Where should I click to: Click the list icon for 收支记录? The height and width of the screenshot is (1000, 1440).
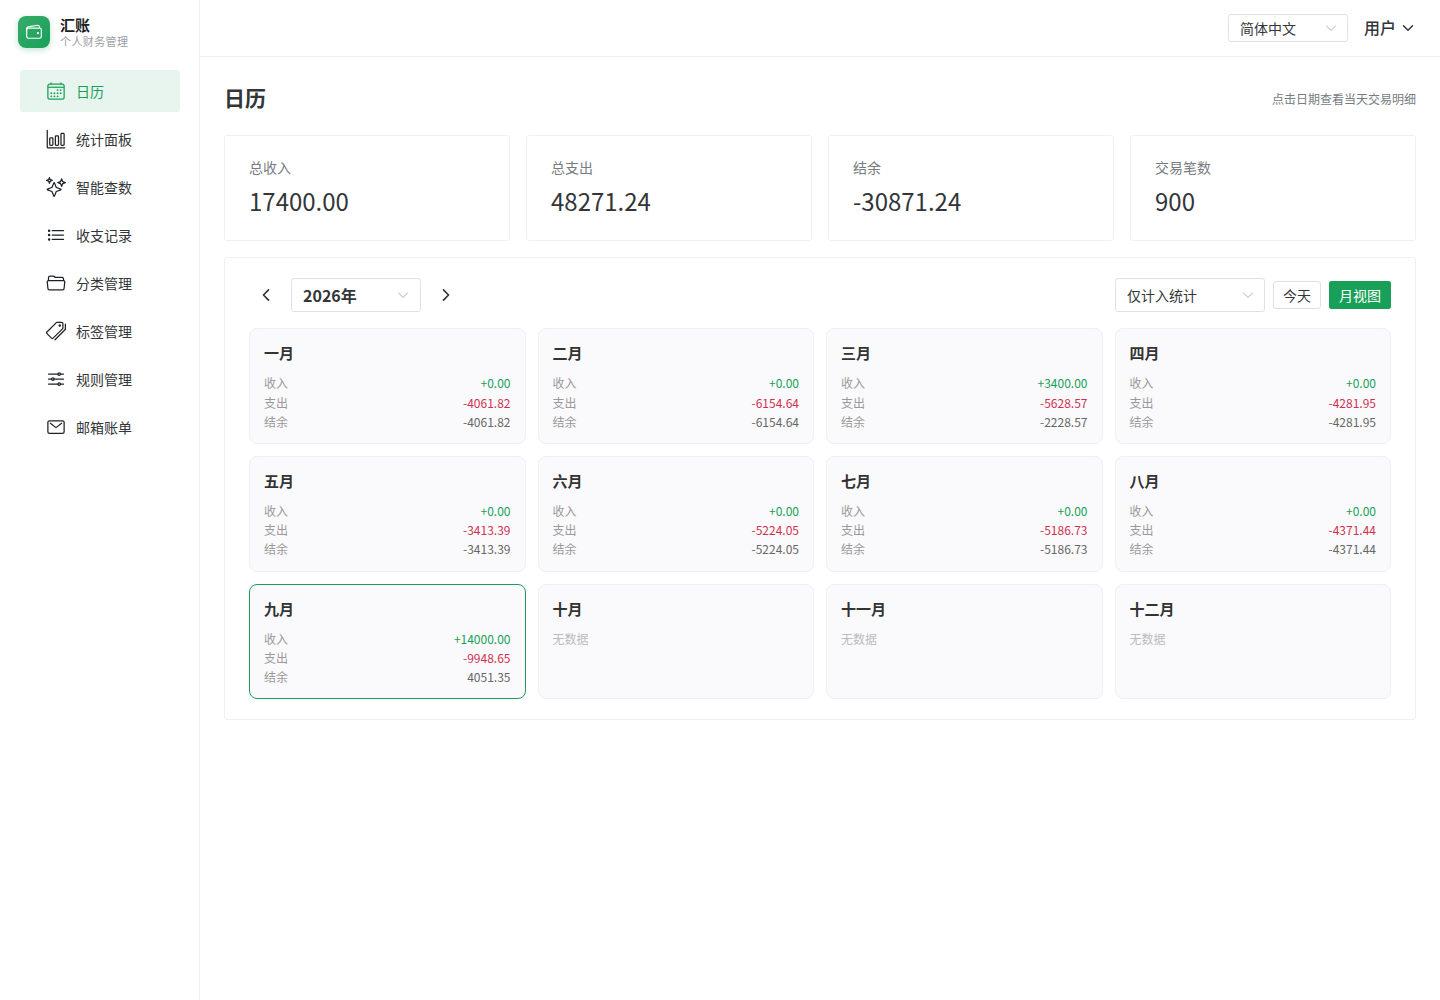click(x=56, y=236)
